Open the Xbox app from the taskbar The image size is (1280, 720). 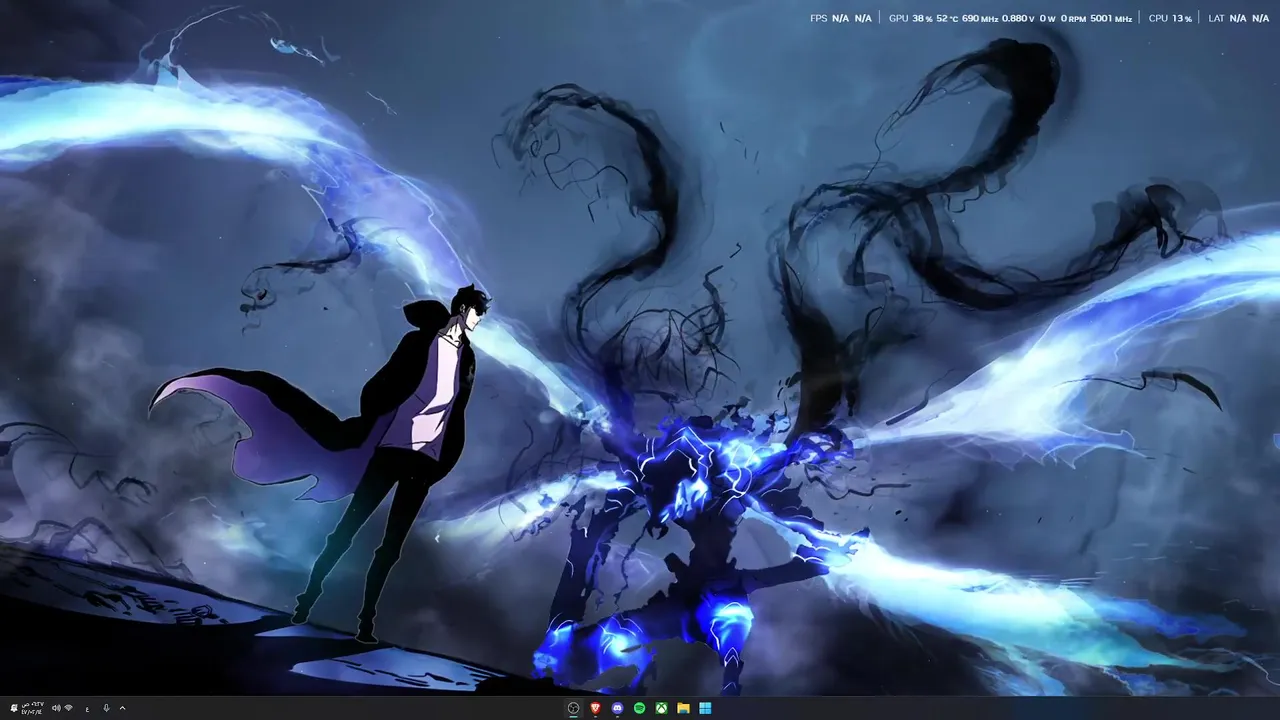662,708
